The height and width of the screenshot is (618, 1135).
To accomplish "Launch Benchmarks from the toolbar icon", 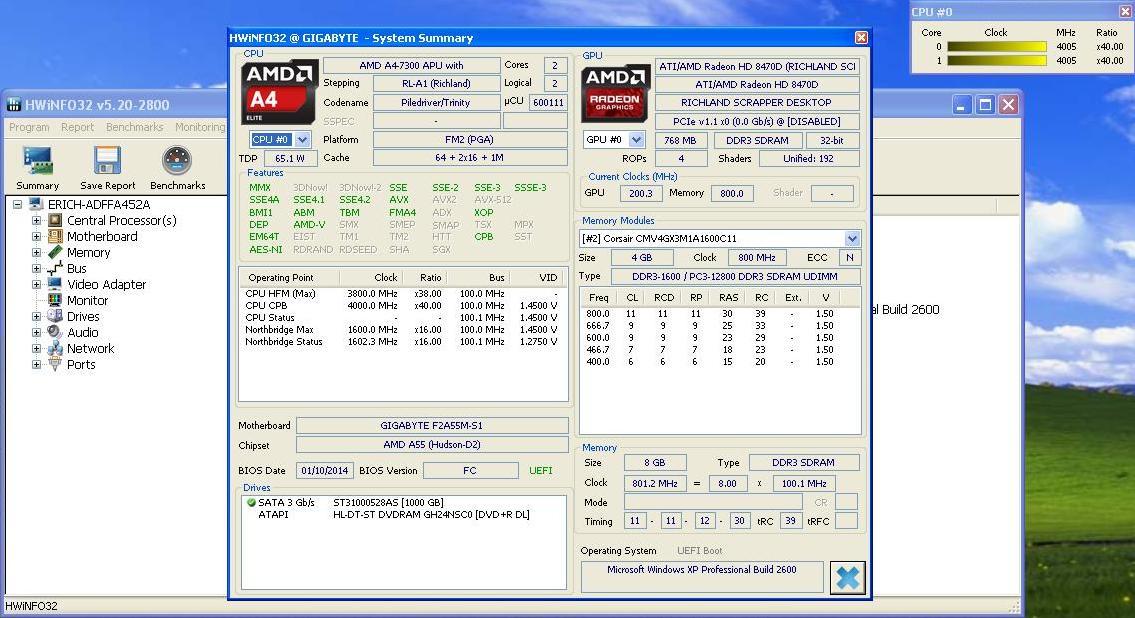I will (177, 161).
